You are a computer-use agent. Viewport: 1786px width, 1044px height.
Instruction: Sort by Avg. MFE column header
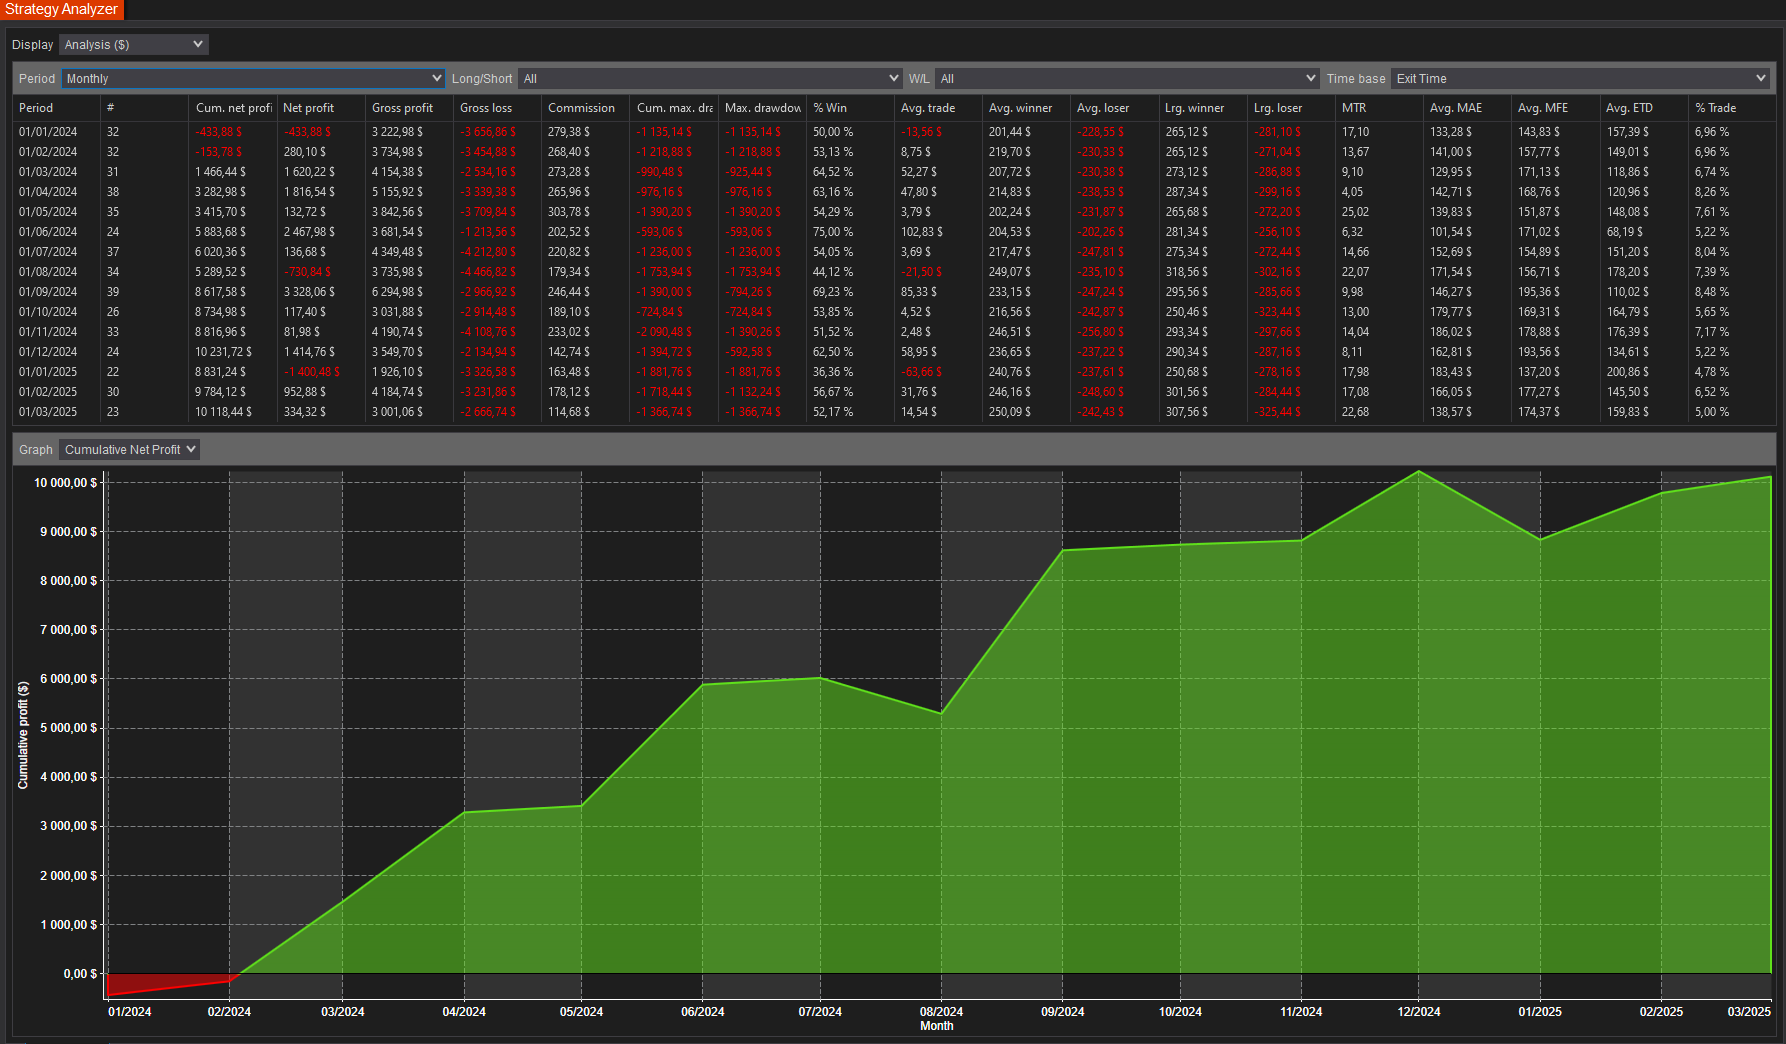pyautogui.click(x=1554, y=108)
